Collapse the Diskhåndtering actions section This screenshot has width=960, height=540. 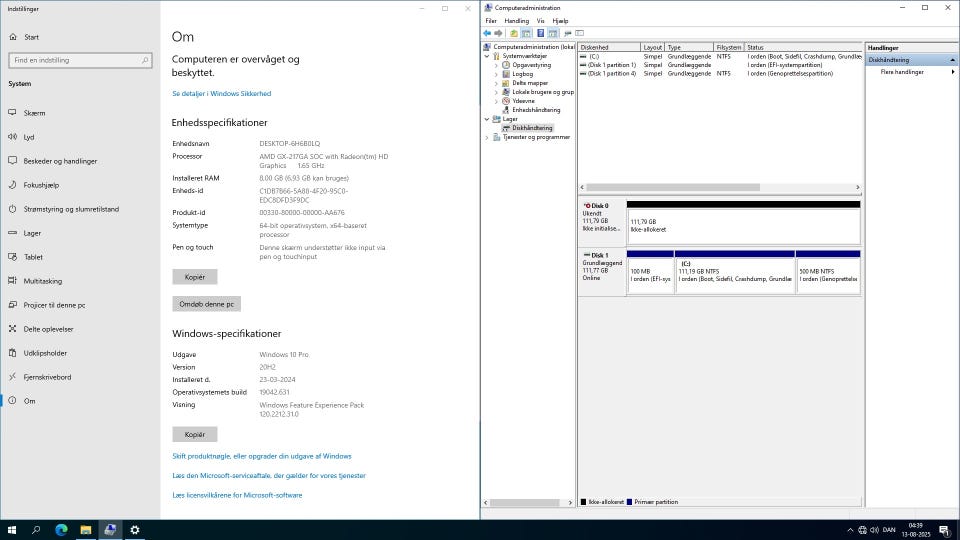coord(951,60)
